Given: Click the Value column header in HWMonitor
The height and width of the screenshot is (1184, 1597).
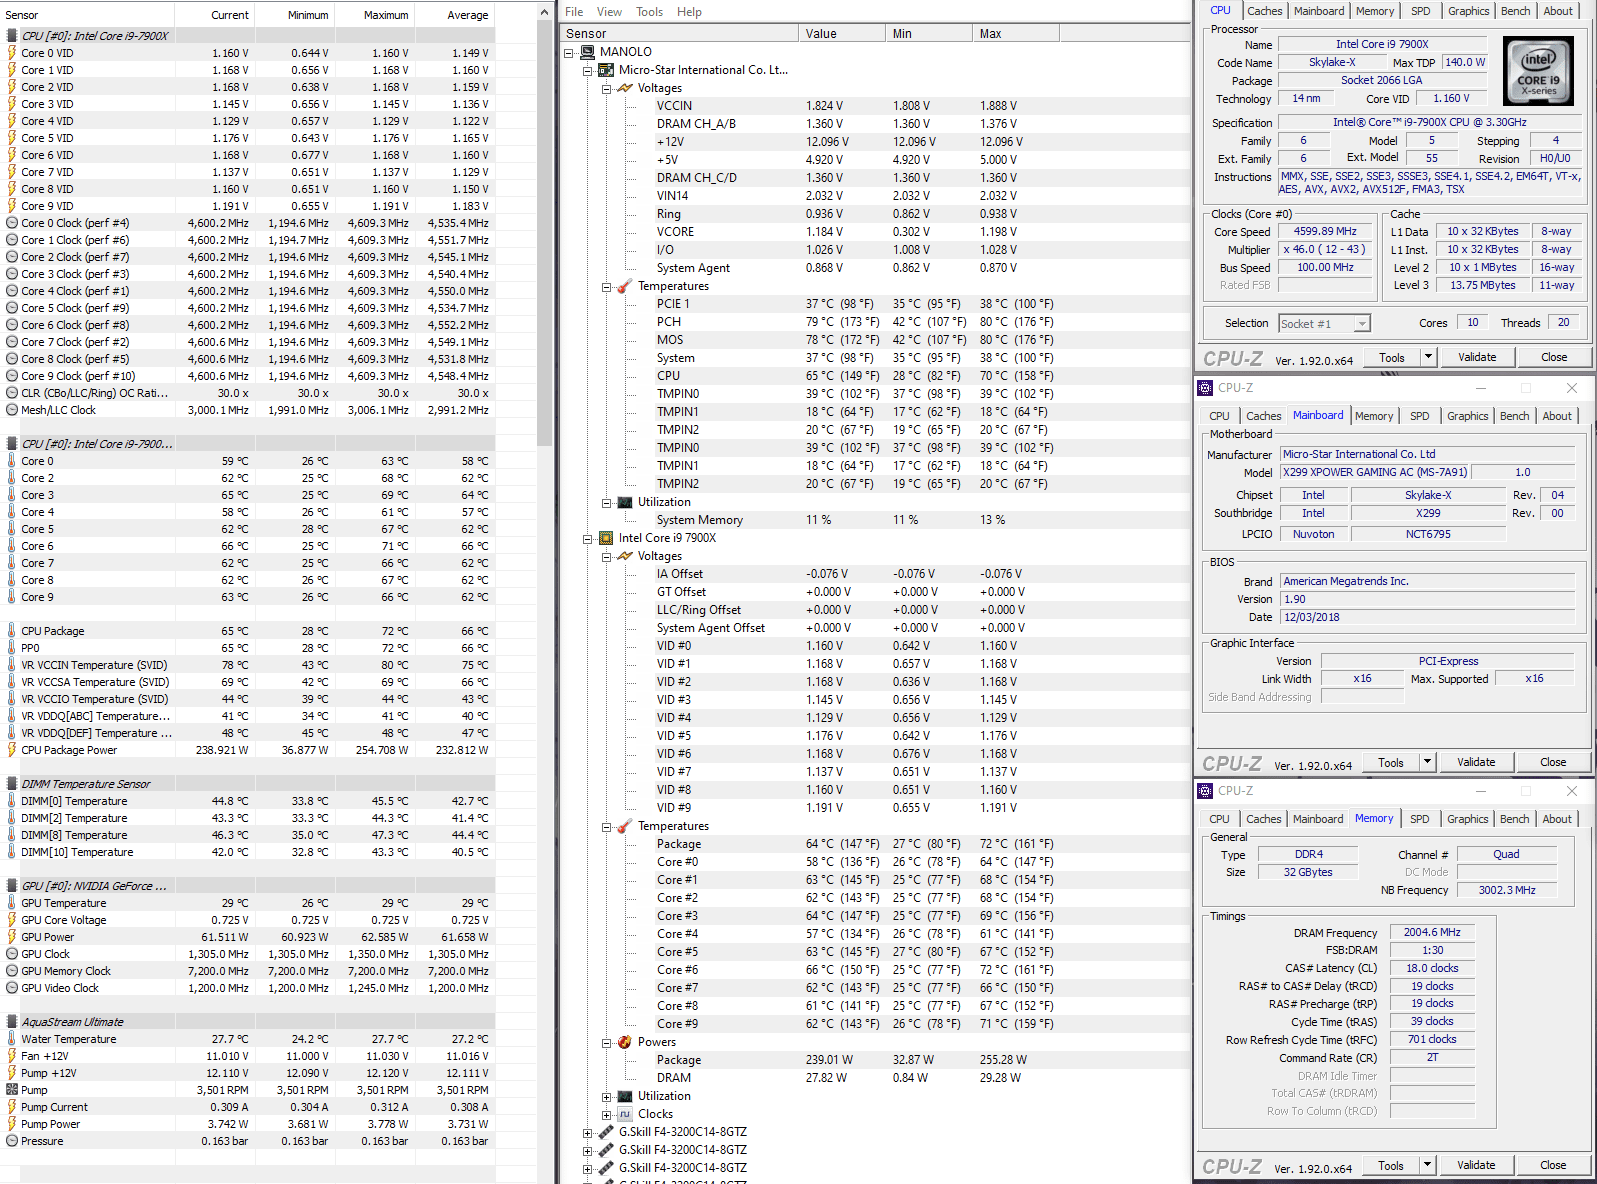Looking at the screenshot, I should click(x=841, y=34).
